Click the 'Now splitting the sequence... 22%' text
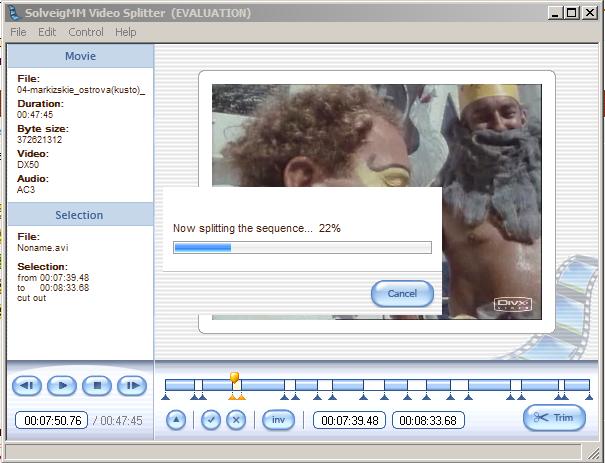The image size is (605, 463). 257,228
